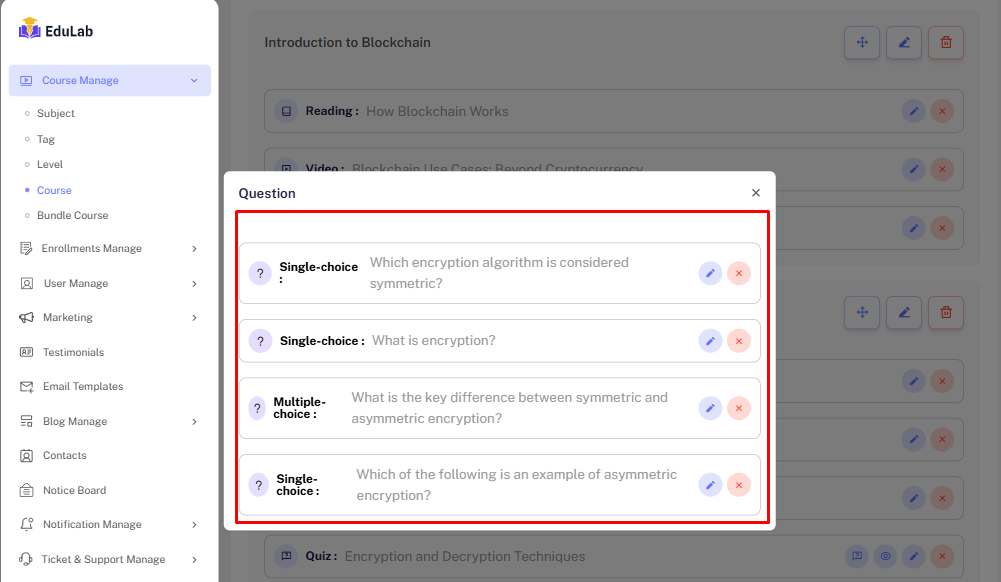Screen dimensions: 1001x582
Task: Open the Testimonials page
Action: 73,353
